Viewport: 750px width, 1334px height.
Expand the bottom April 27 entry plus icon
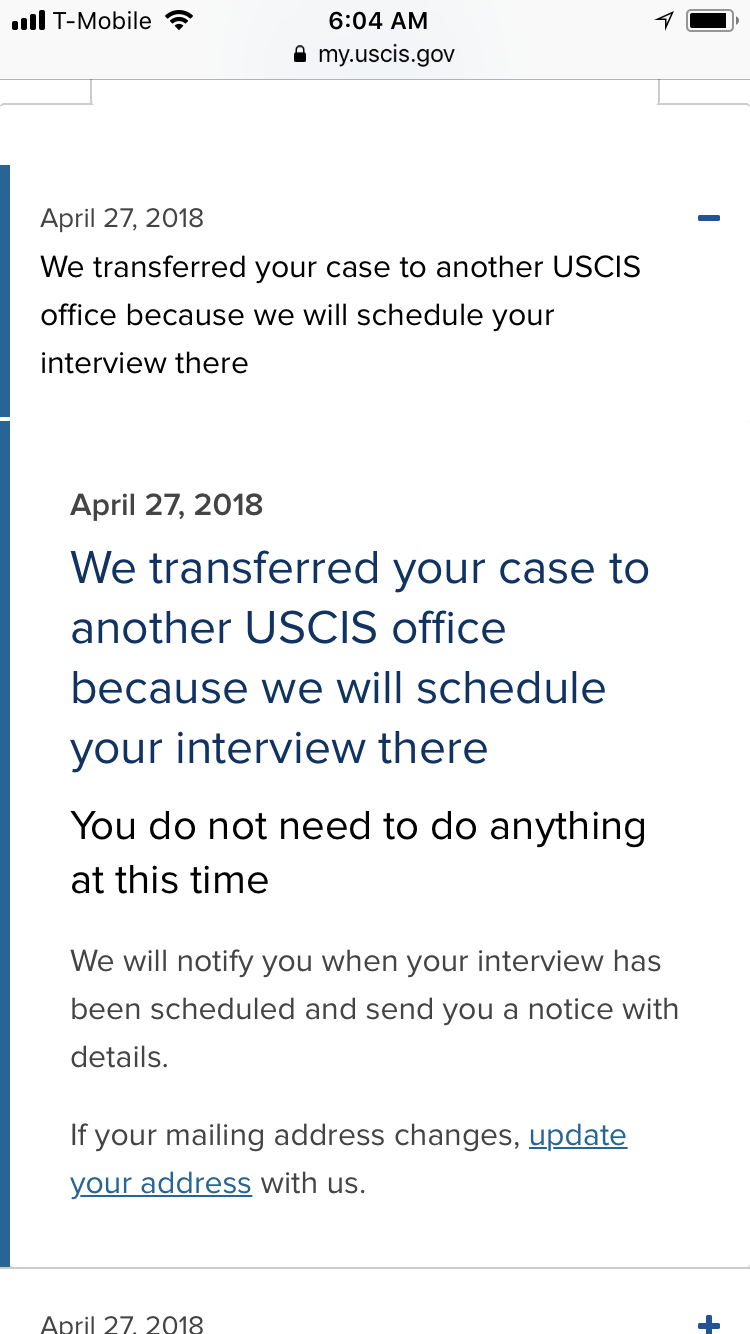(708, 1324)
